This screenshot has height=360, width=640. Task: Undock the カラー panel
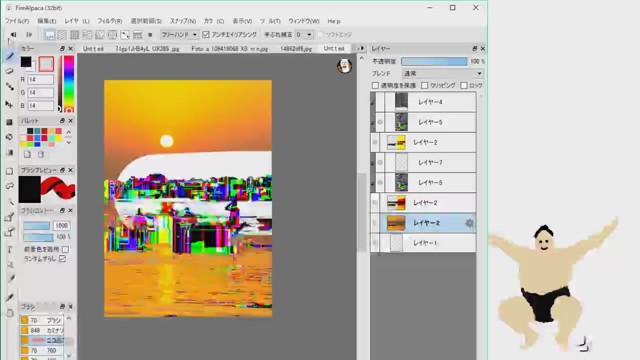[x=62, y=49]
